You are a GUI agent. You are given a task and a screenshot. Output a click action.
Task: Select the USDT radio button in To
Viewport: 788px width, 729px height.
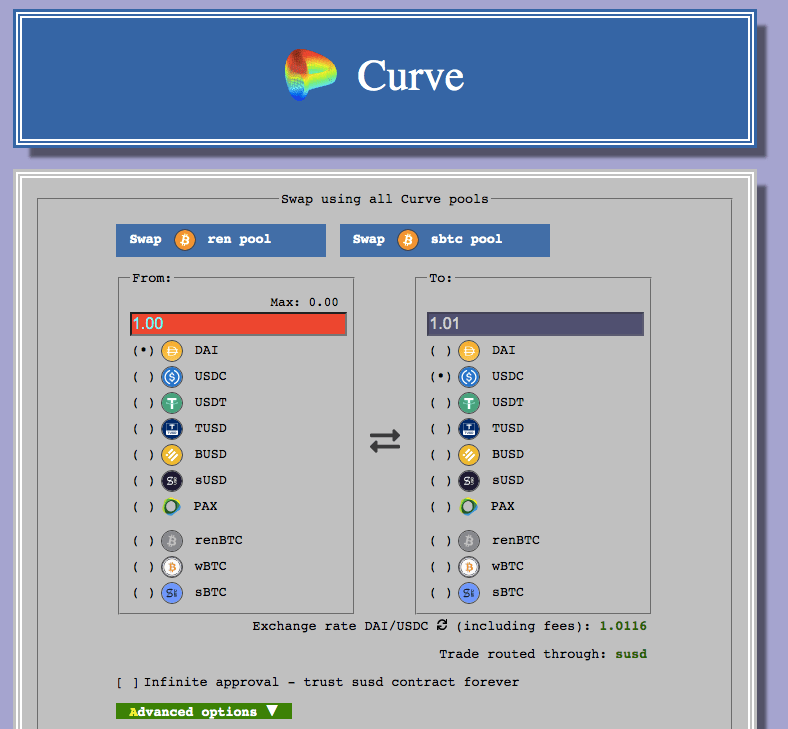[441, 403]
